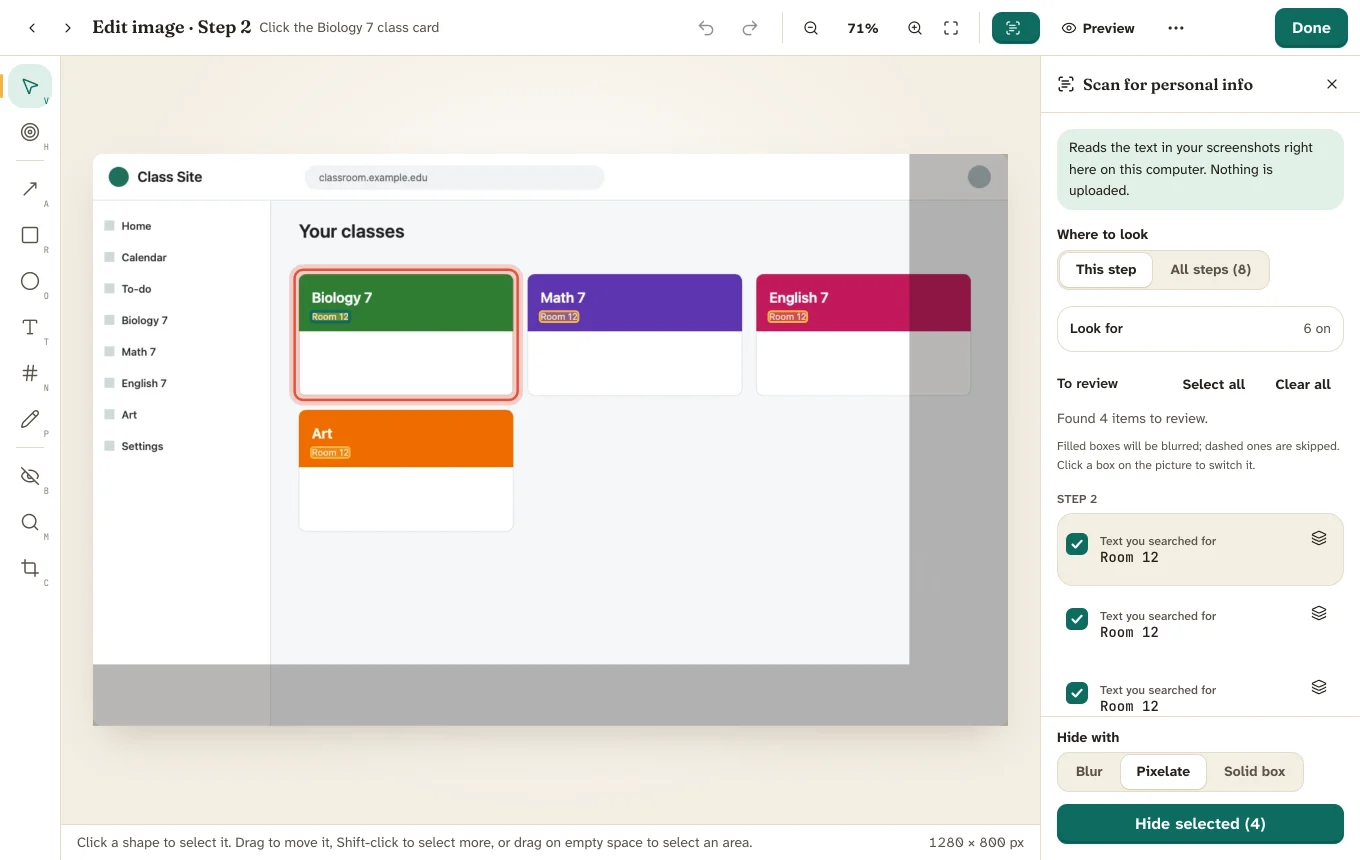
Task: Toggle the Room 12 box on the English 7 card
Action: coord(788,317)
